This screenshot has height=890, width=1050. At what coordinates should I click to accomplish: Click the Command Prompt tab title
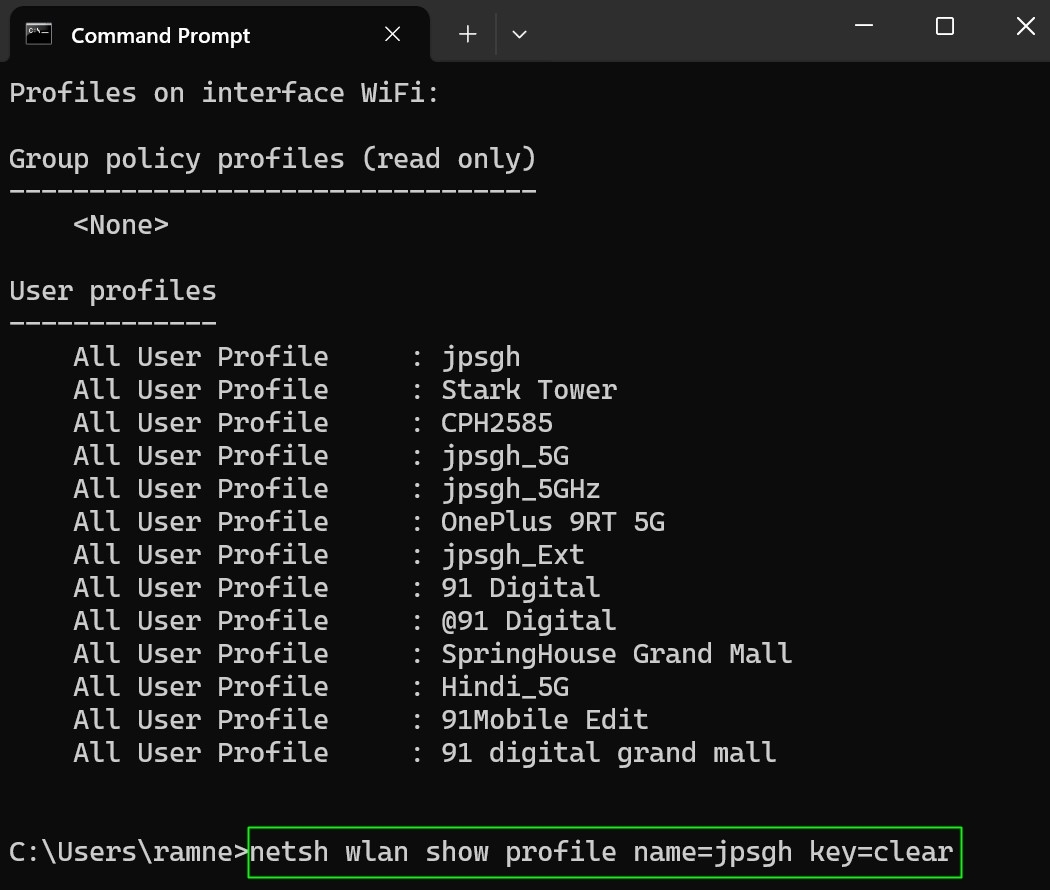click(x=160, y=35)
